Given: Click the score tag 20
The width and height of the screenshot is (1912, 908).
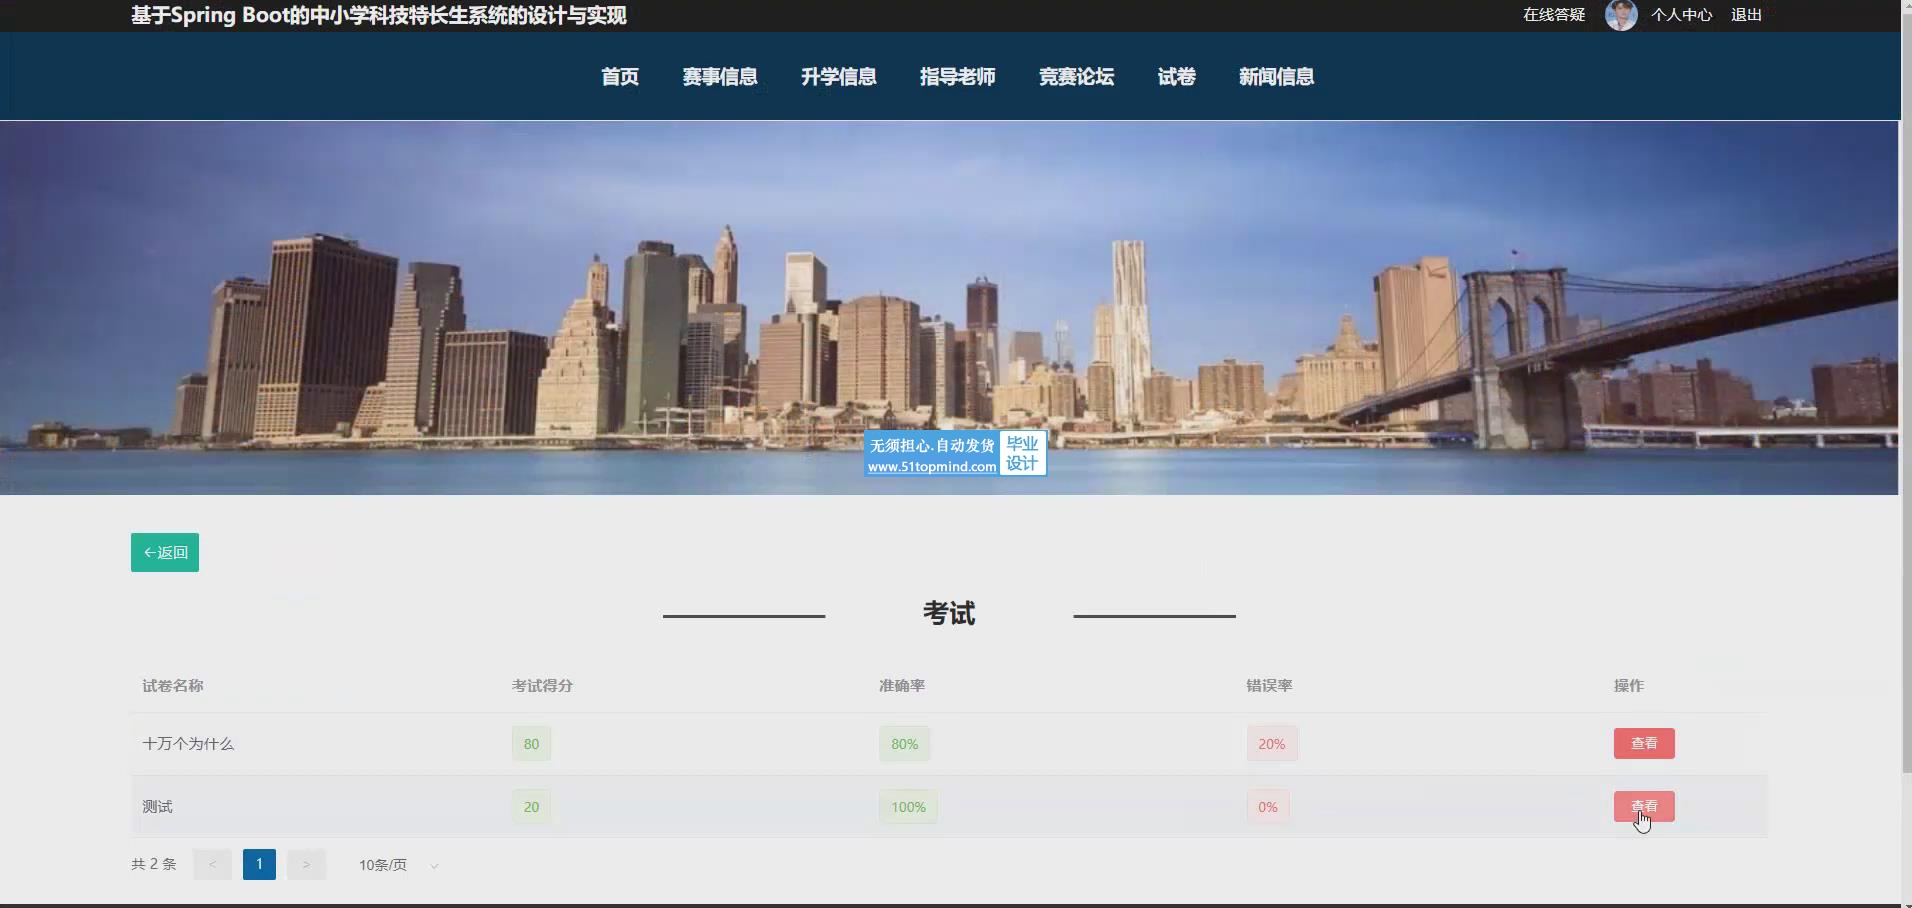Looking at the screenshot, I should [531, 807].
